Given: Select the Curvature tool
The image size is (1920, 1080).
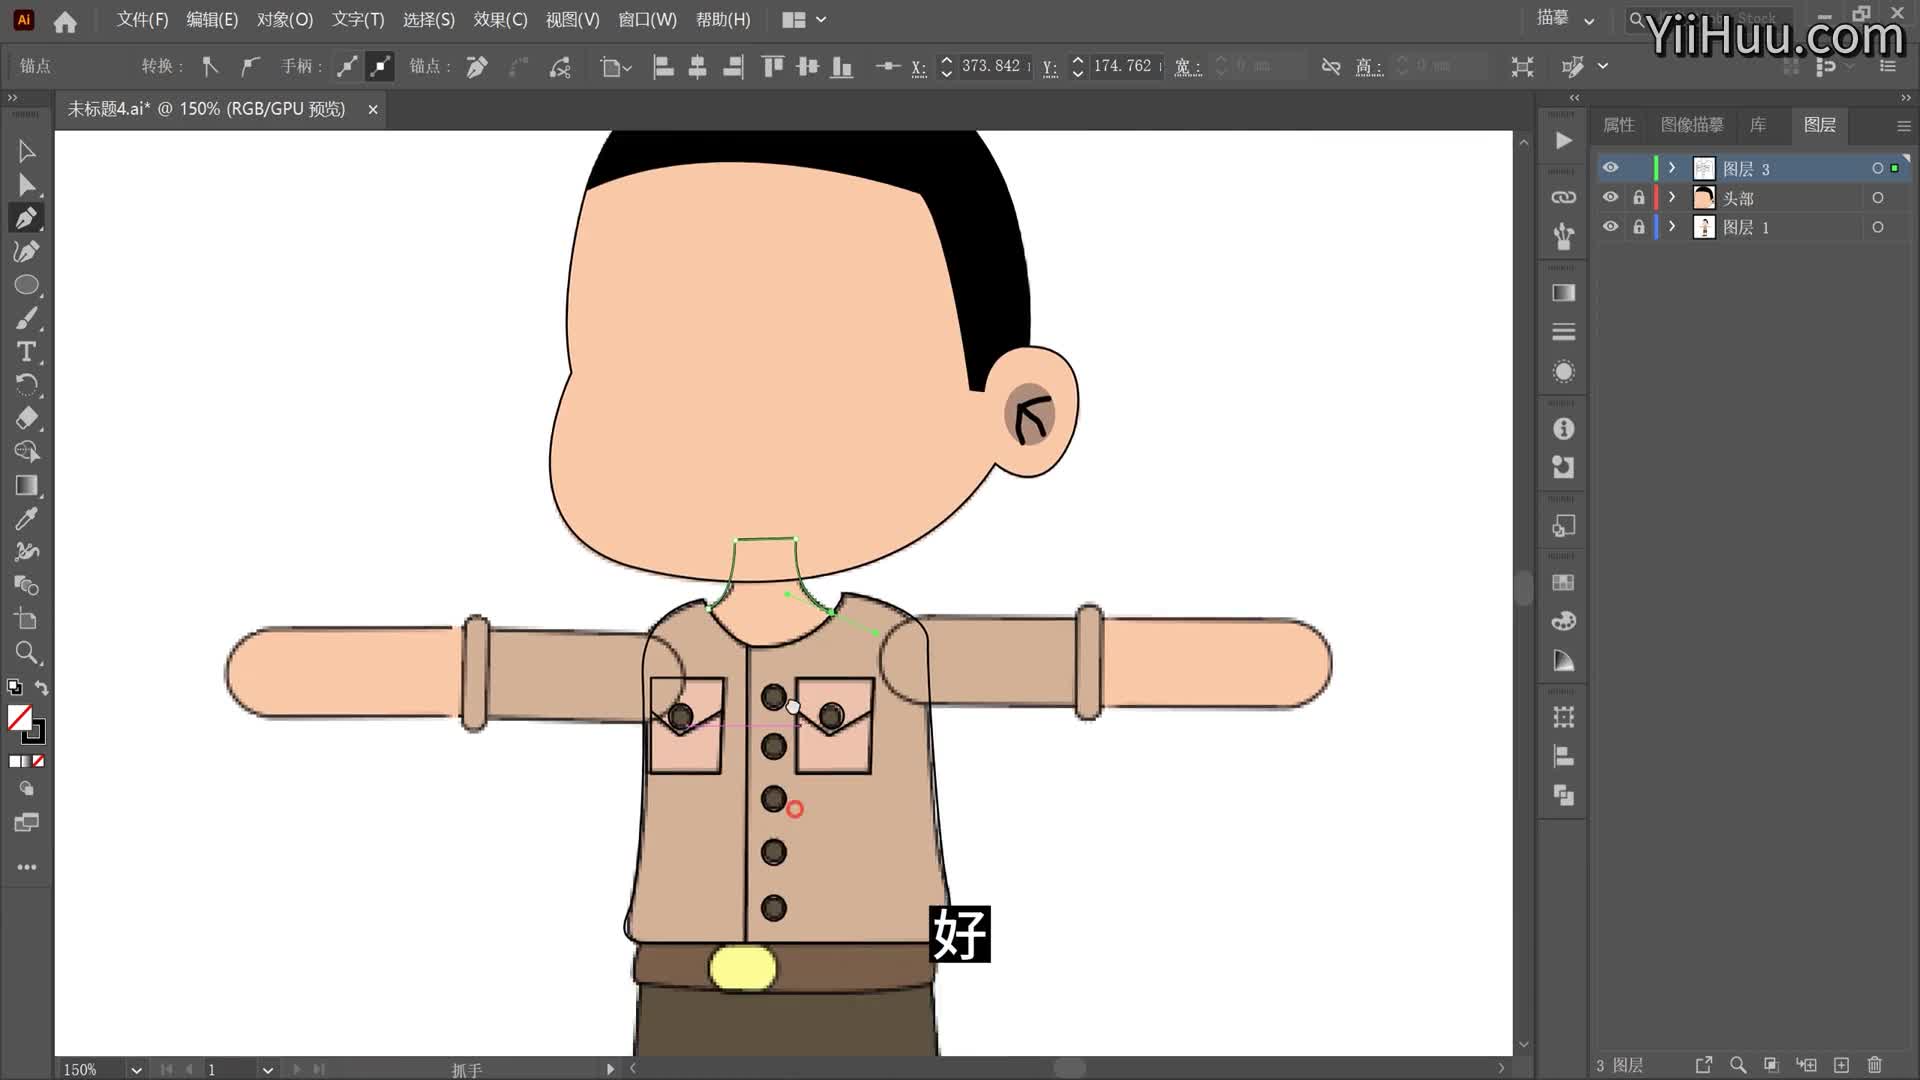Looking at the screenshot, I should click(x=27, y=252).
